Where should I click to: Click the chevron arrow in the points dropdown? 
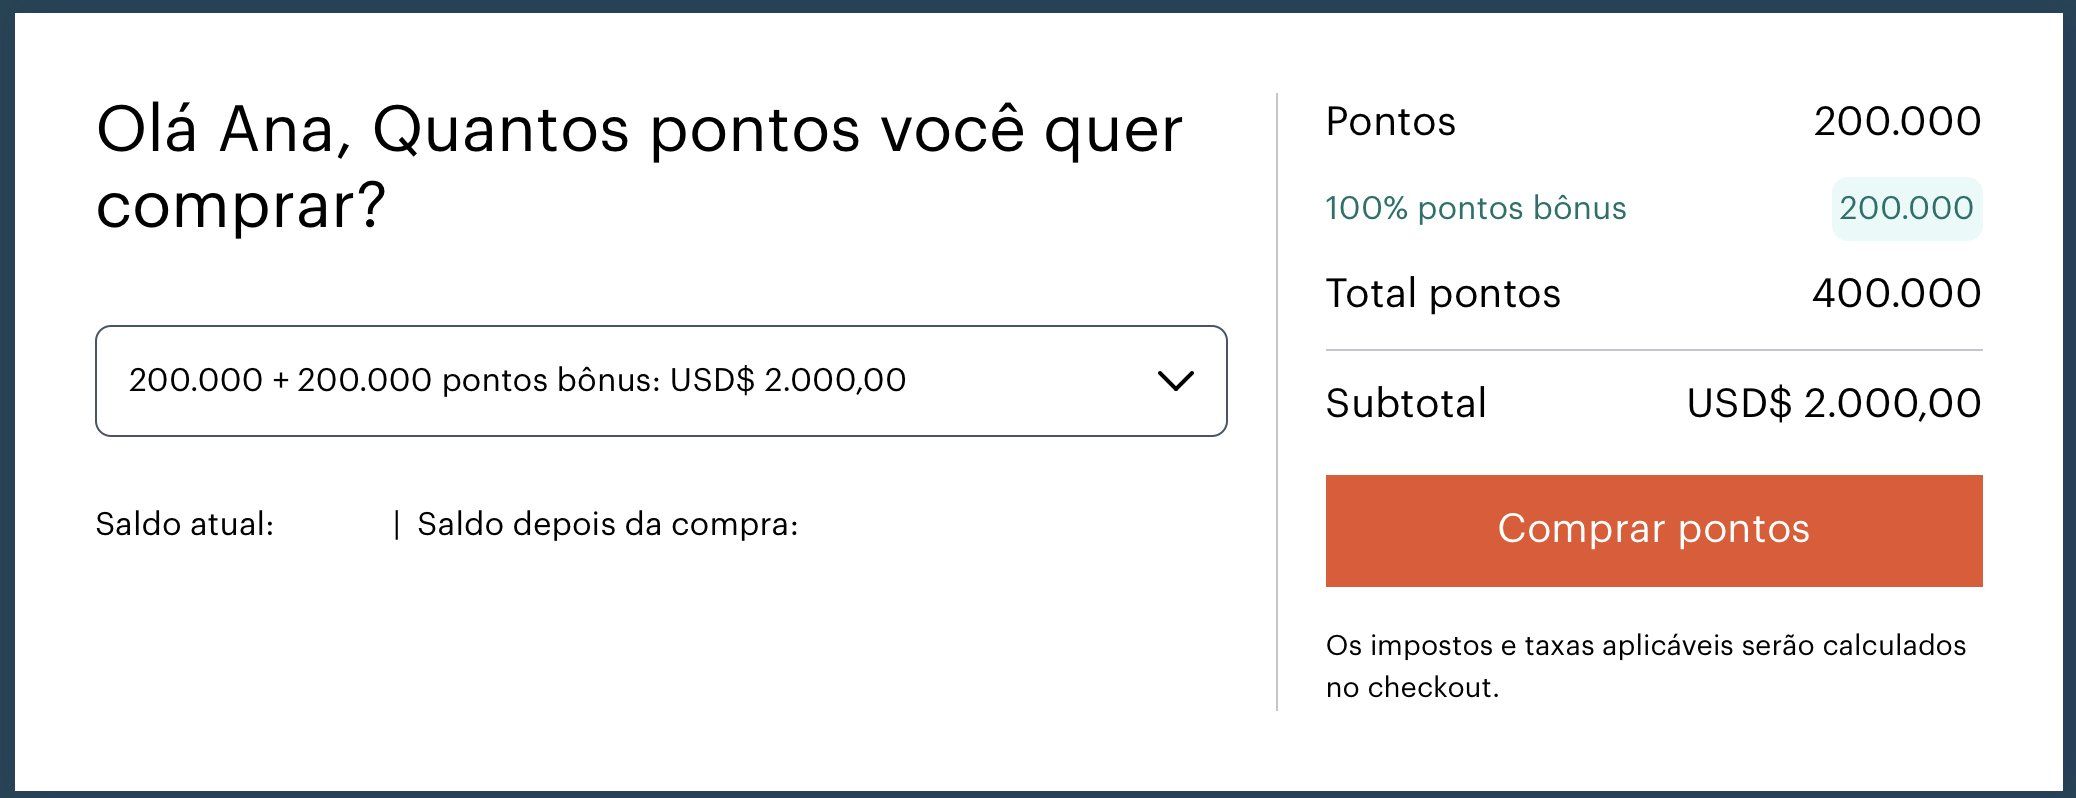pyautogui.click(x=1175, y=381)
